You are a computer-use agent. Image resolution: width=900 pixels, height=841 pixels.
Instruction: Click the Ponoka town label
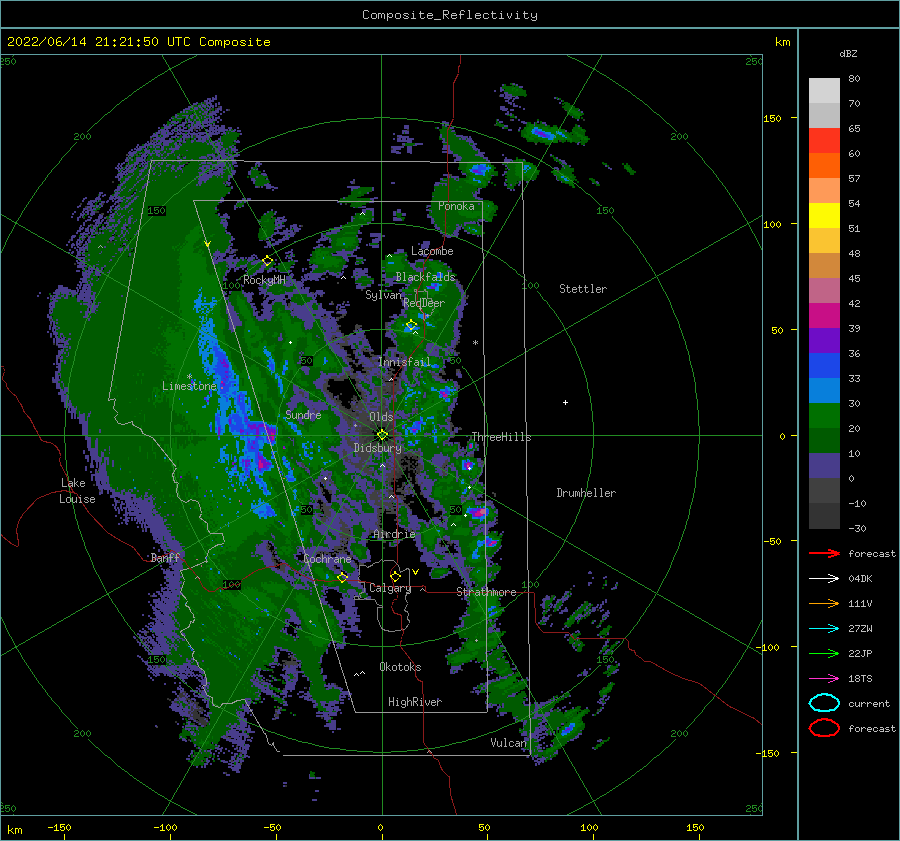[x=456, y=206]
